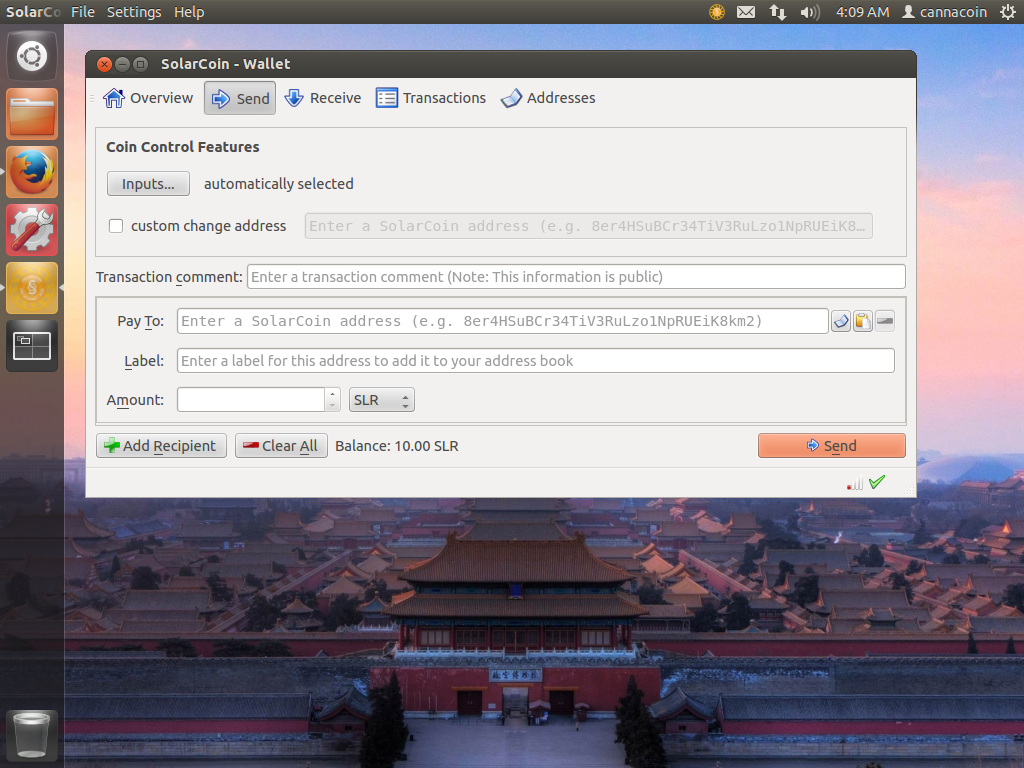Click the SolarCoin tray indicator icon
Image resolution: width=1024 pixels, height=768 pixels.
[x=717, y=12]
